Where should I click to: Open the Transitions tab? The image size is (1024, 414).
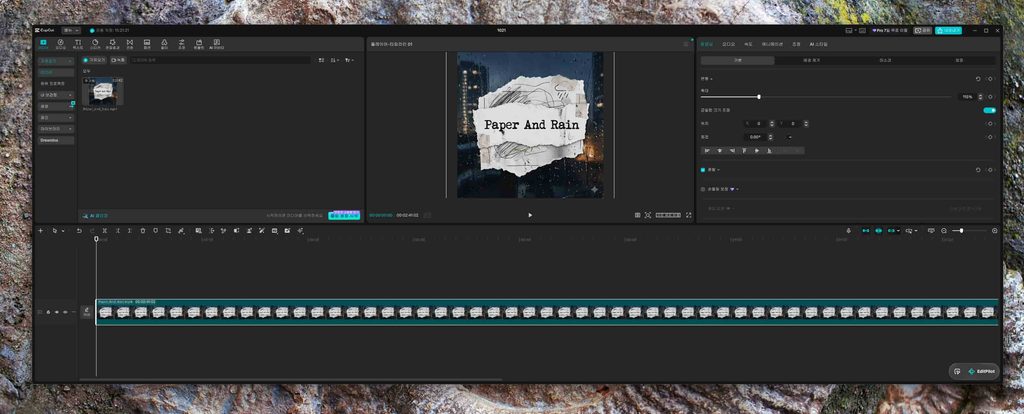point(129,44)
